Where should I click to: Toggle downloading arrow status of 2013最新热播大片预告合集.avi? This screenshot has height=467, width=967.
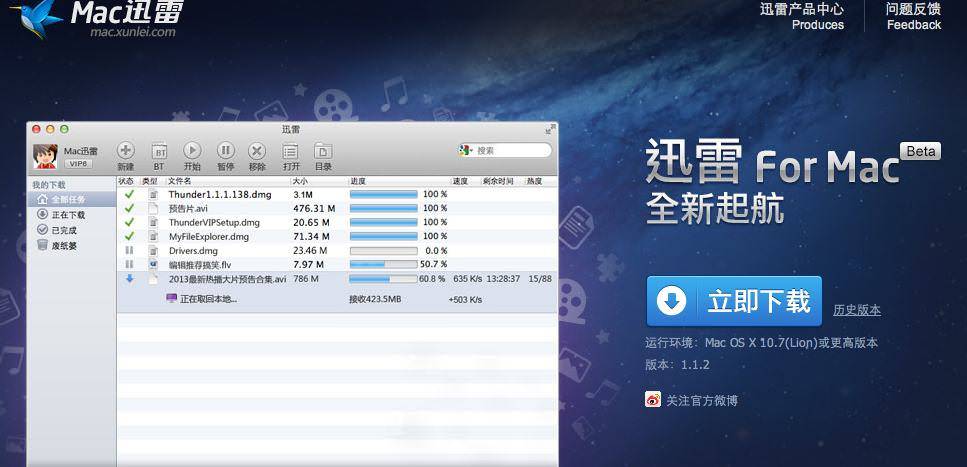pos(129,278)
